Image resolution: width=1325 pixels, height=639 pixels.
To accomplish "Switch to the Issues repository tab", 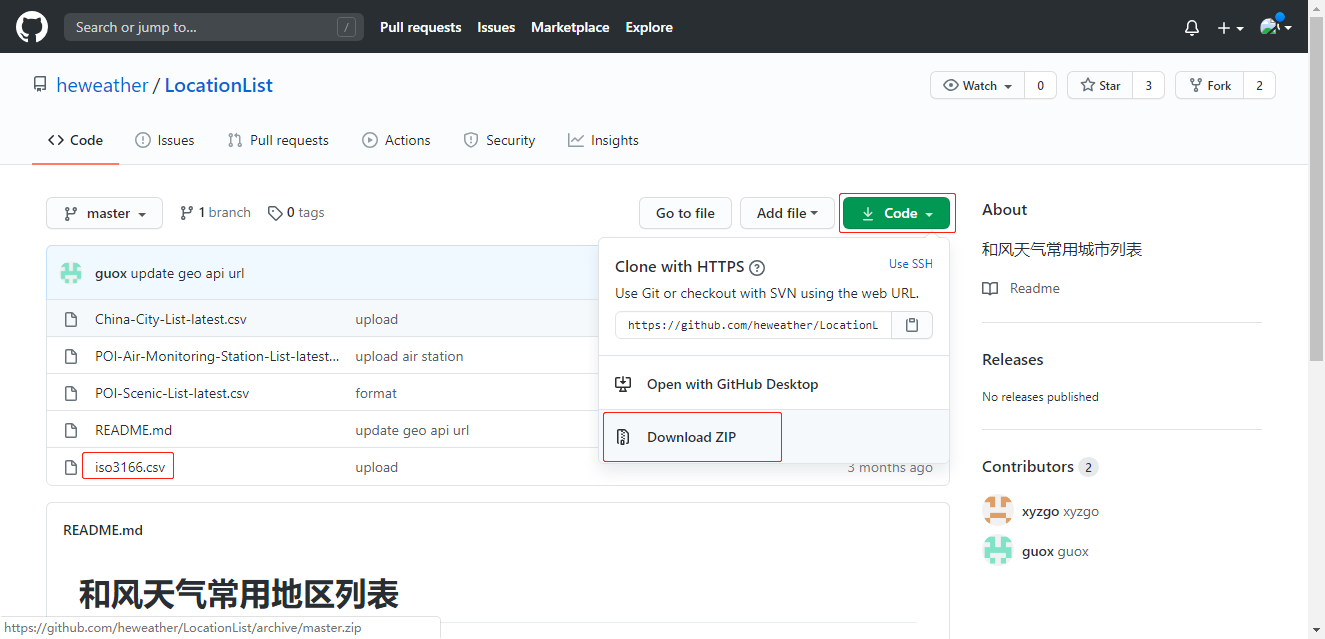I will pyautogui.click(x=165, y=140).
